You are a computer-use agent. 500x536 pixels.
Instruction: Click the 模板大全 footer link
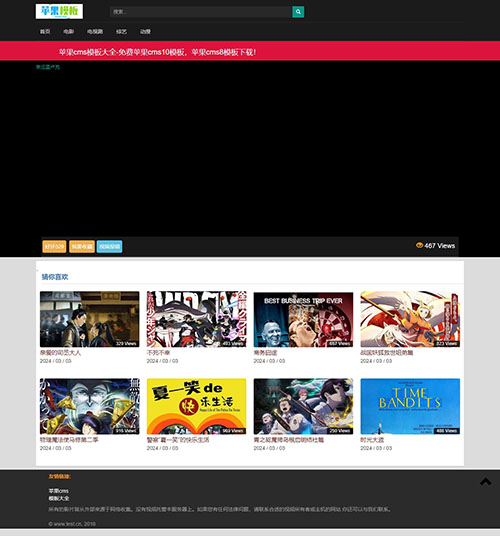[58, 498]
